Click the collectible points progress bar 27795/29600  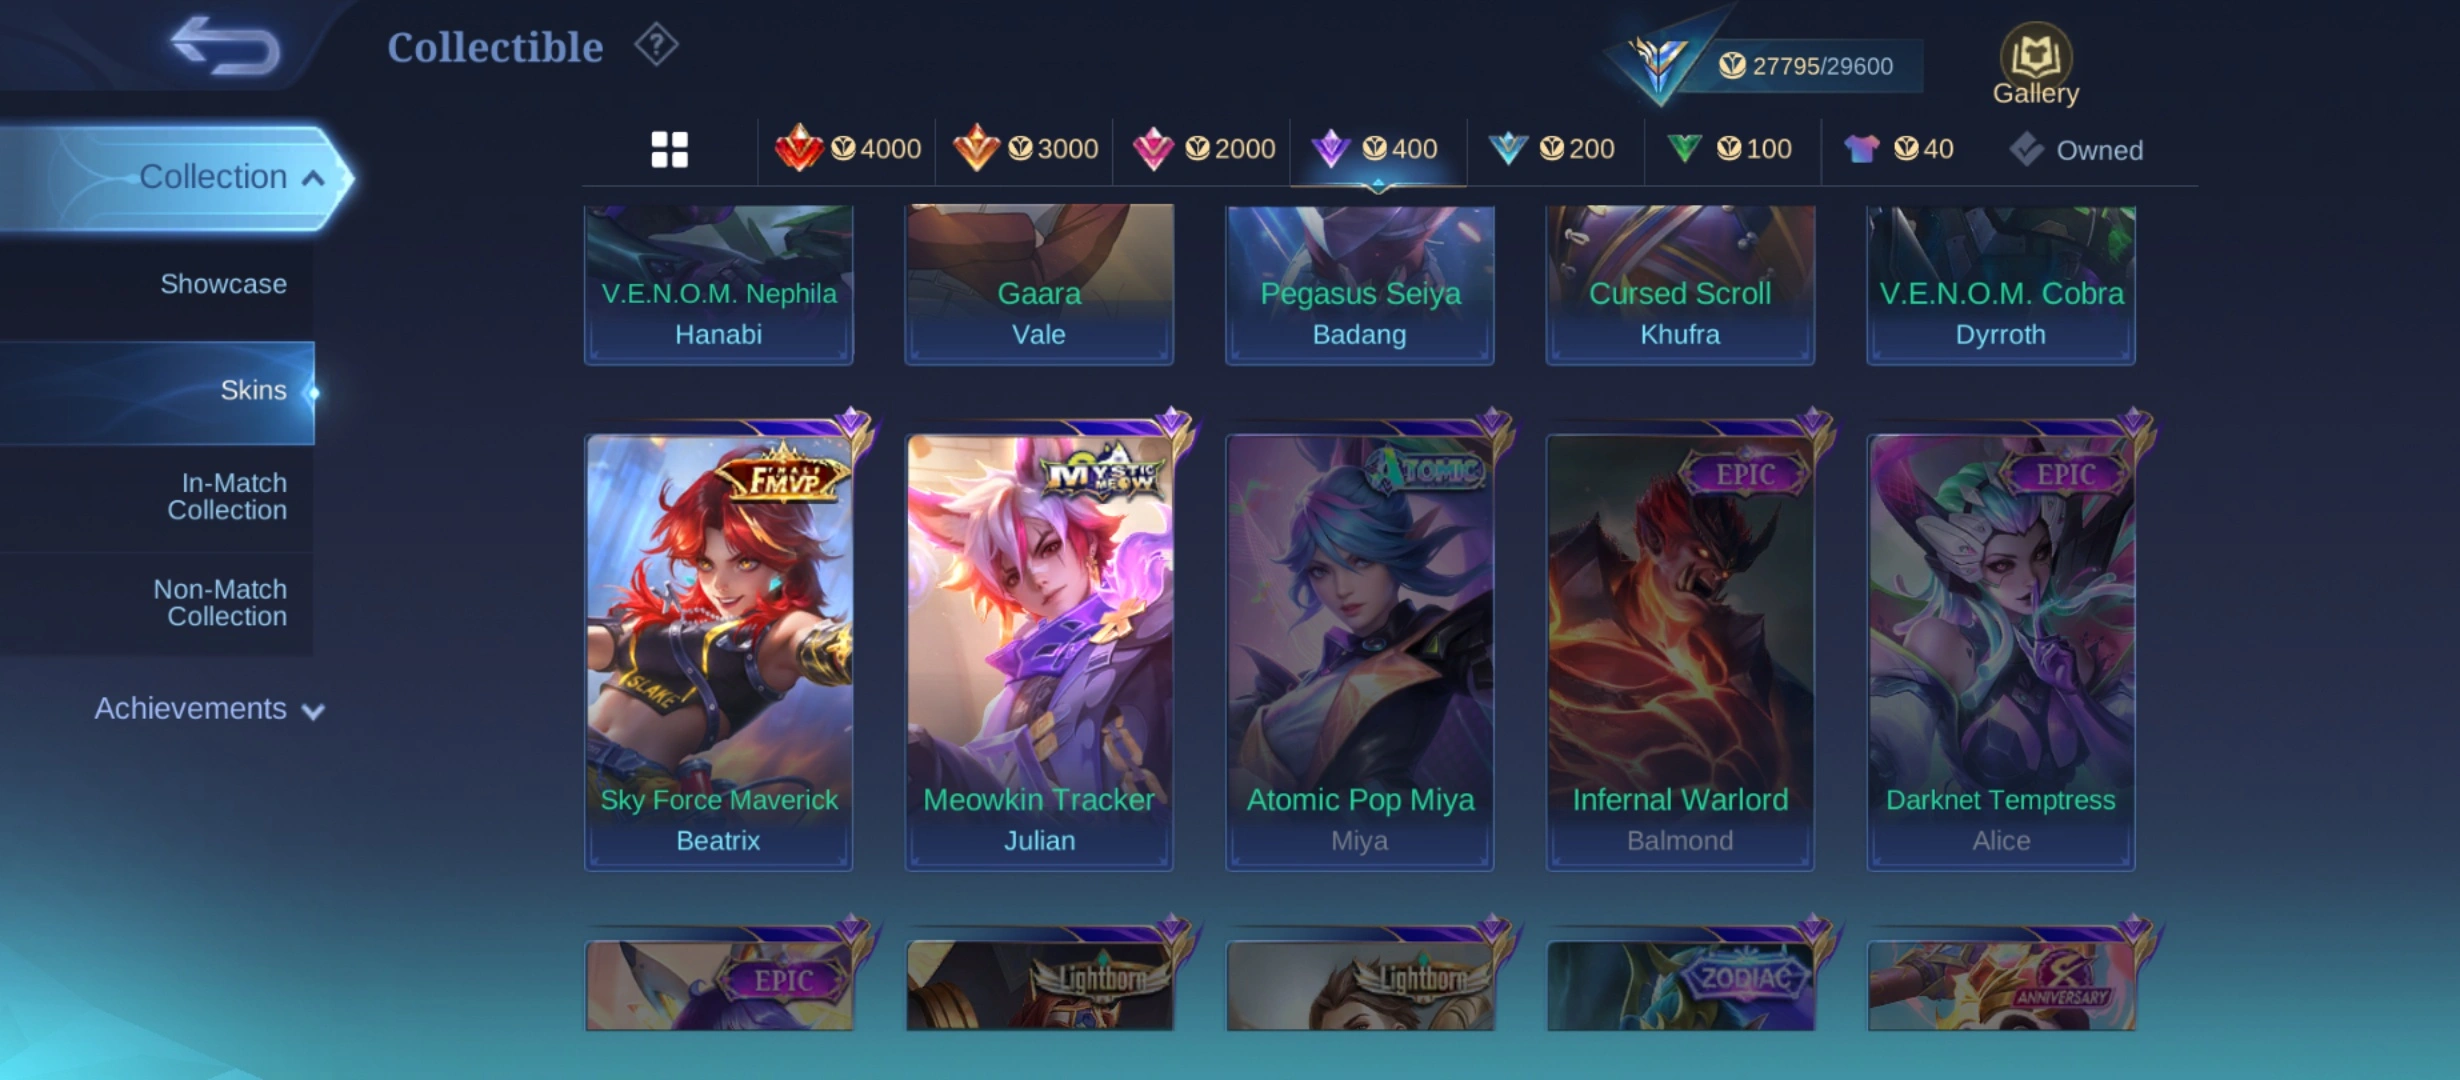coord(1805,66)
